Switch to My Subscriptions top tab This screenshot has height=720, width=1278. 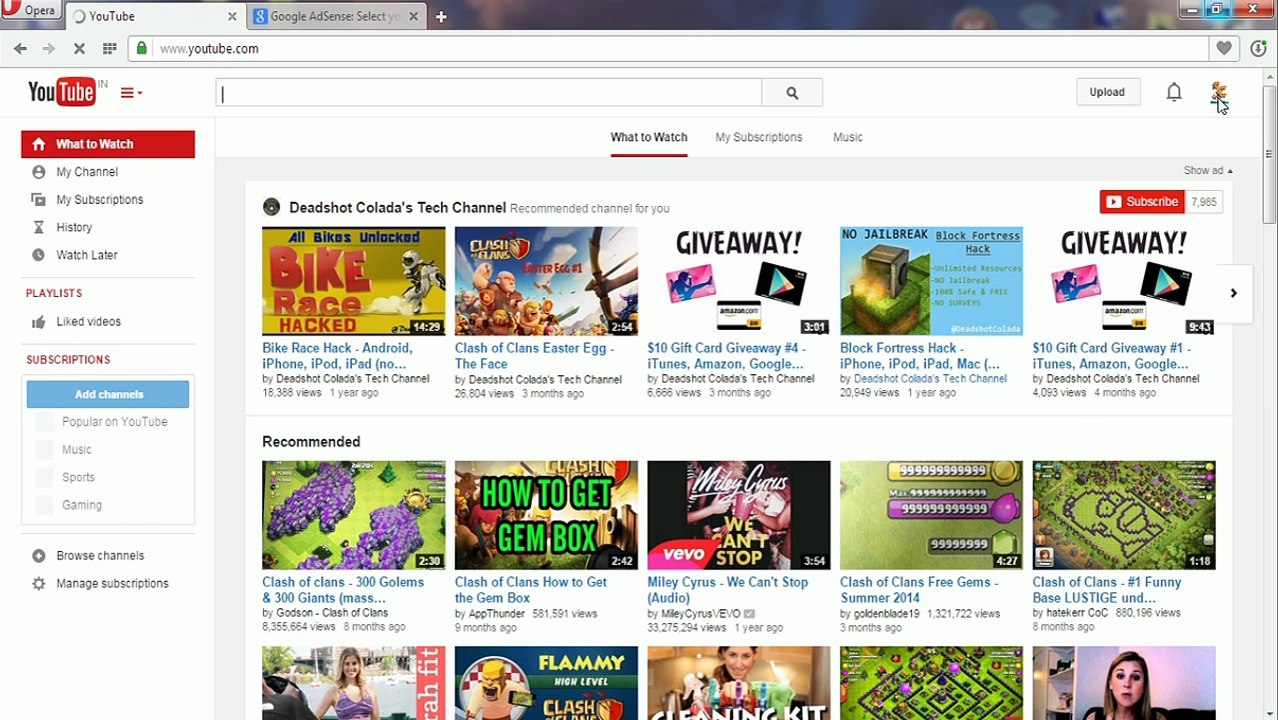coord(758,137)
